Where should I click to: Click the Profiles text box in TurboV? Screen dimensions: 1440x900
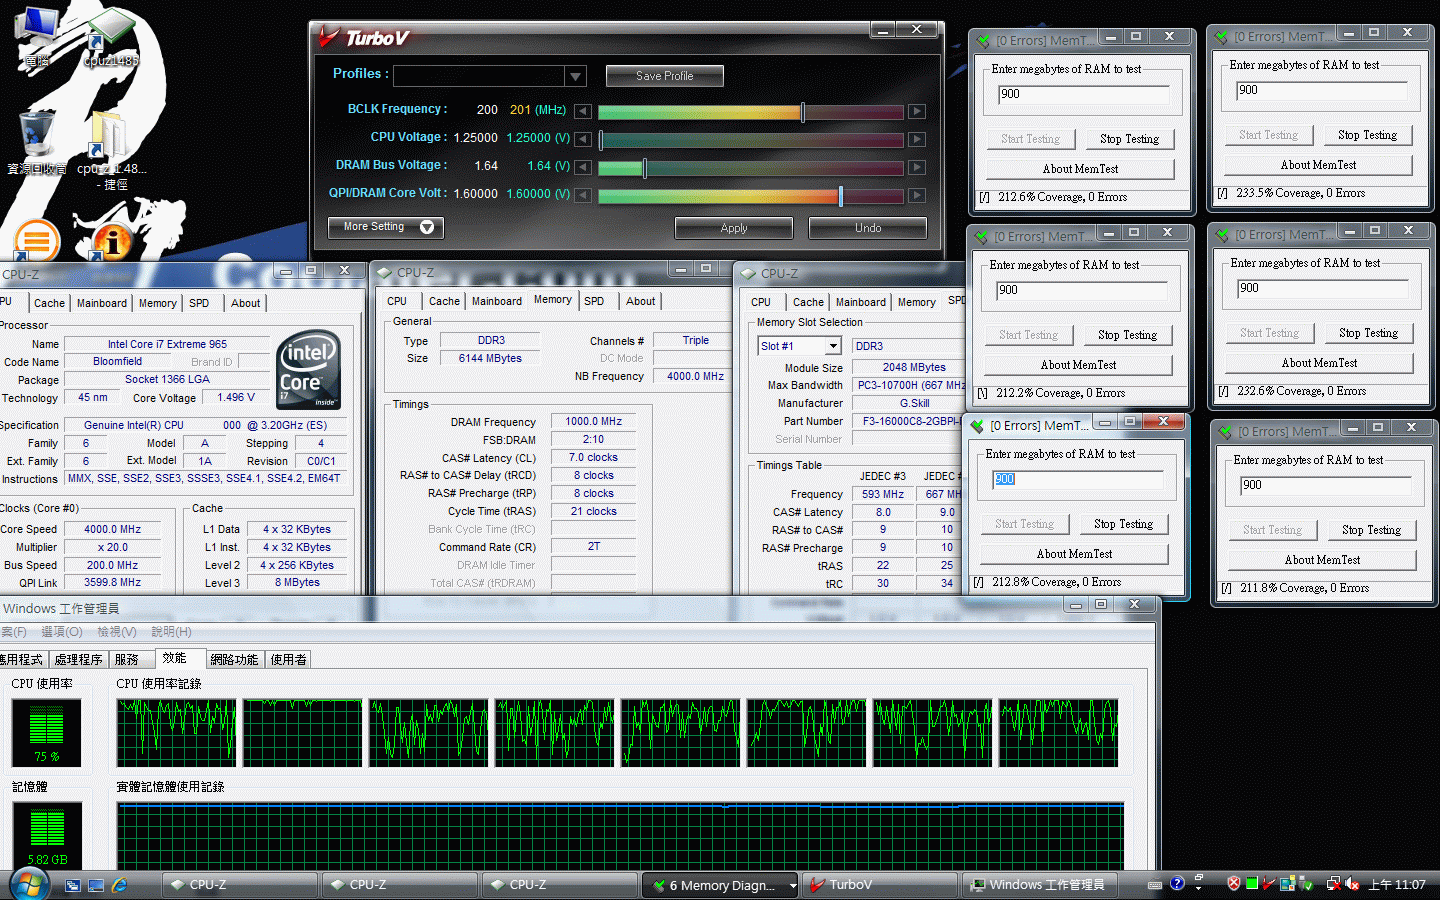click(480, 76)
